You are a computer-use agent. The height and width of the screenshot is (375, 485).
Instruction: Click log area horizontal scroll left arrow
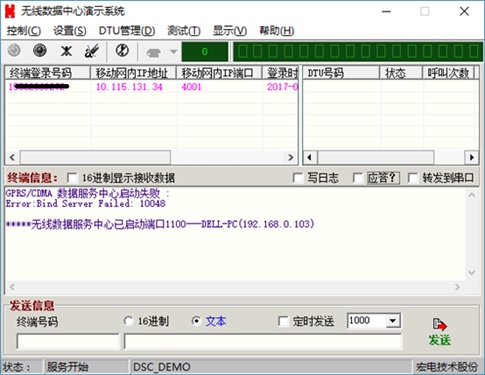[12, 287]
